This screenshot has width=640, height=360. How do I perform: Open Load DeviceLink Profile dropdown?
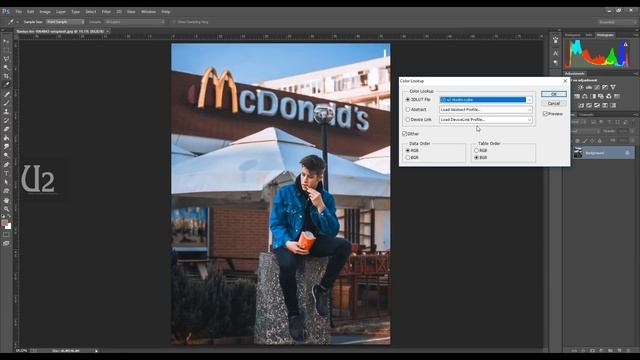pos(486,120)
